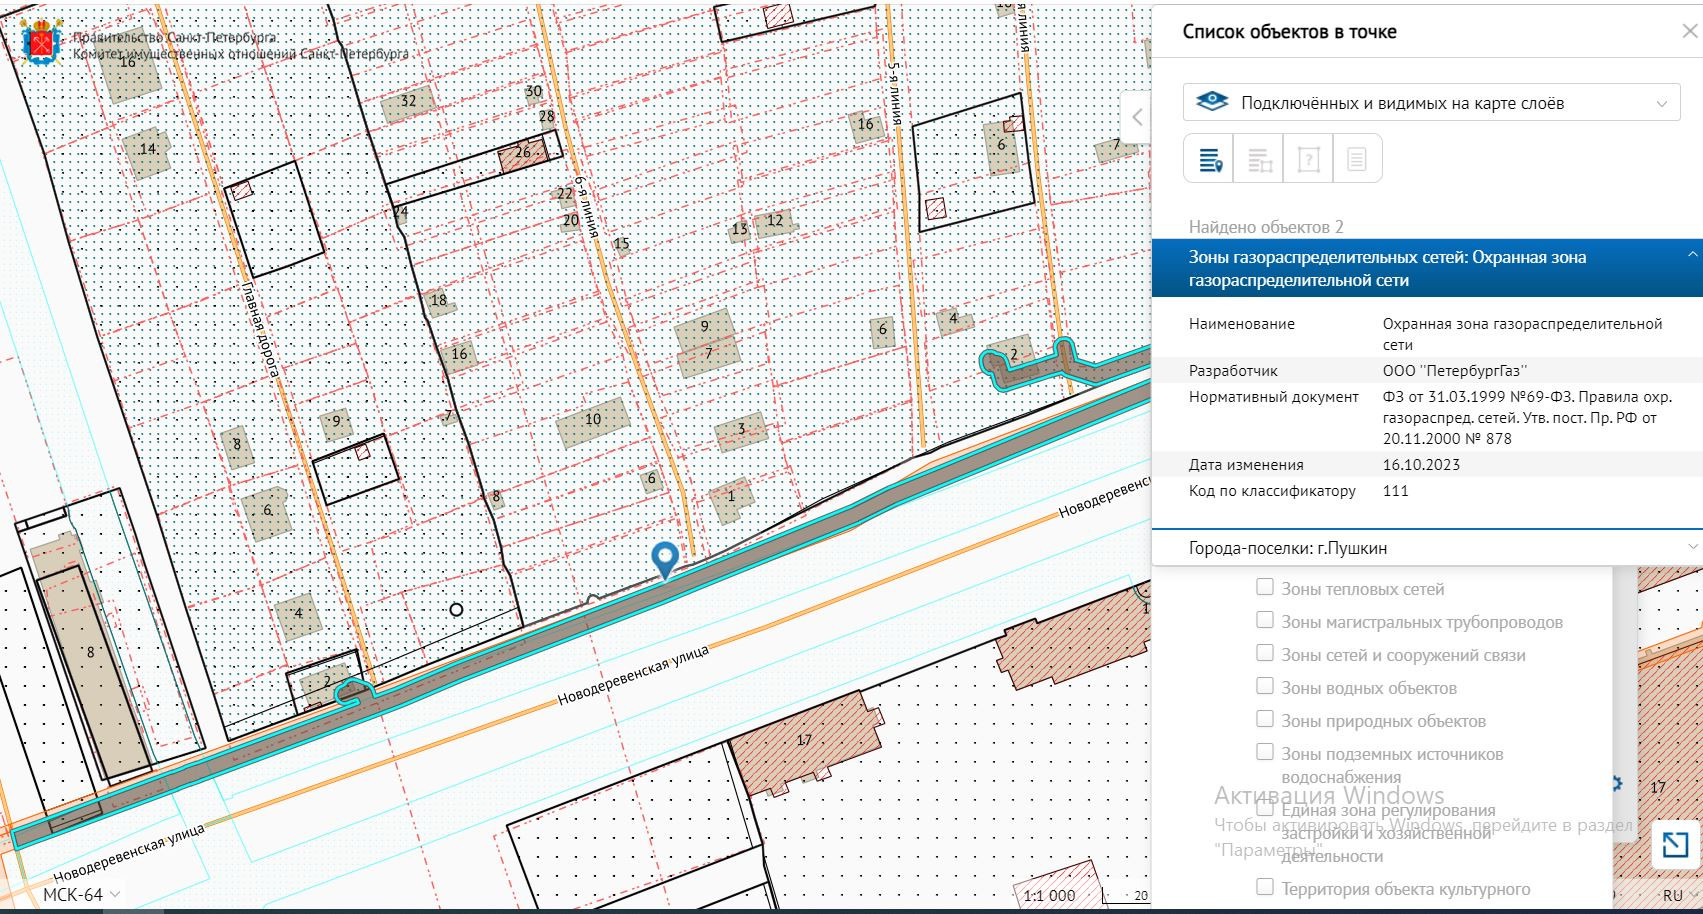Click the expand map fullscreen icon
Viewport: 1703px width, 914px height.
coord(1674,846)
